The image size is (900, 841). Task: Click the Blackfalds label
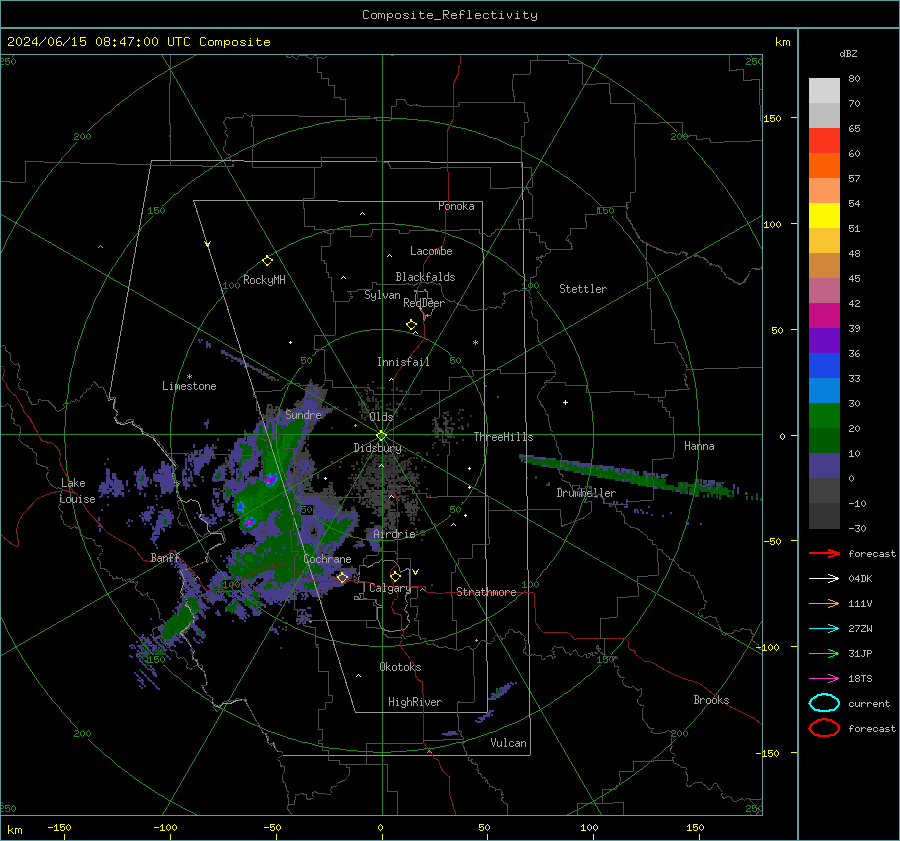point(425,277)
